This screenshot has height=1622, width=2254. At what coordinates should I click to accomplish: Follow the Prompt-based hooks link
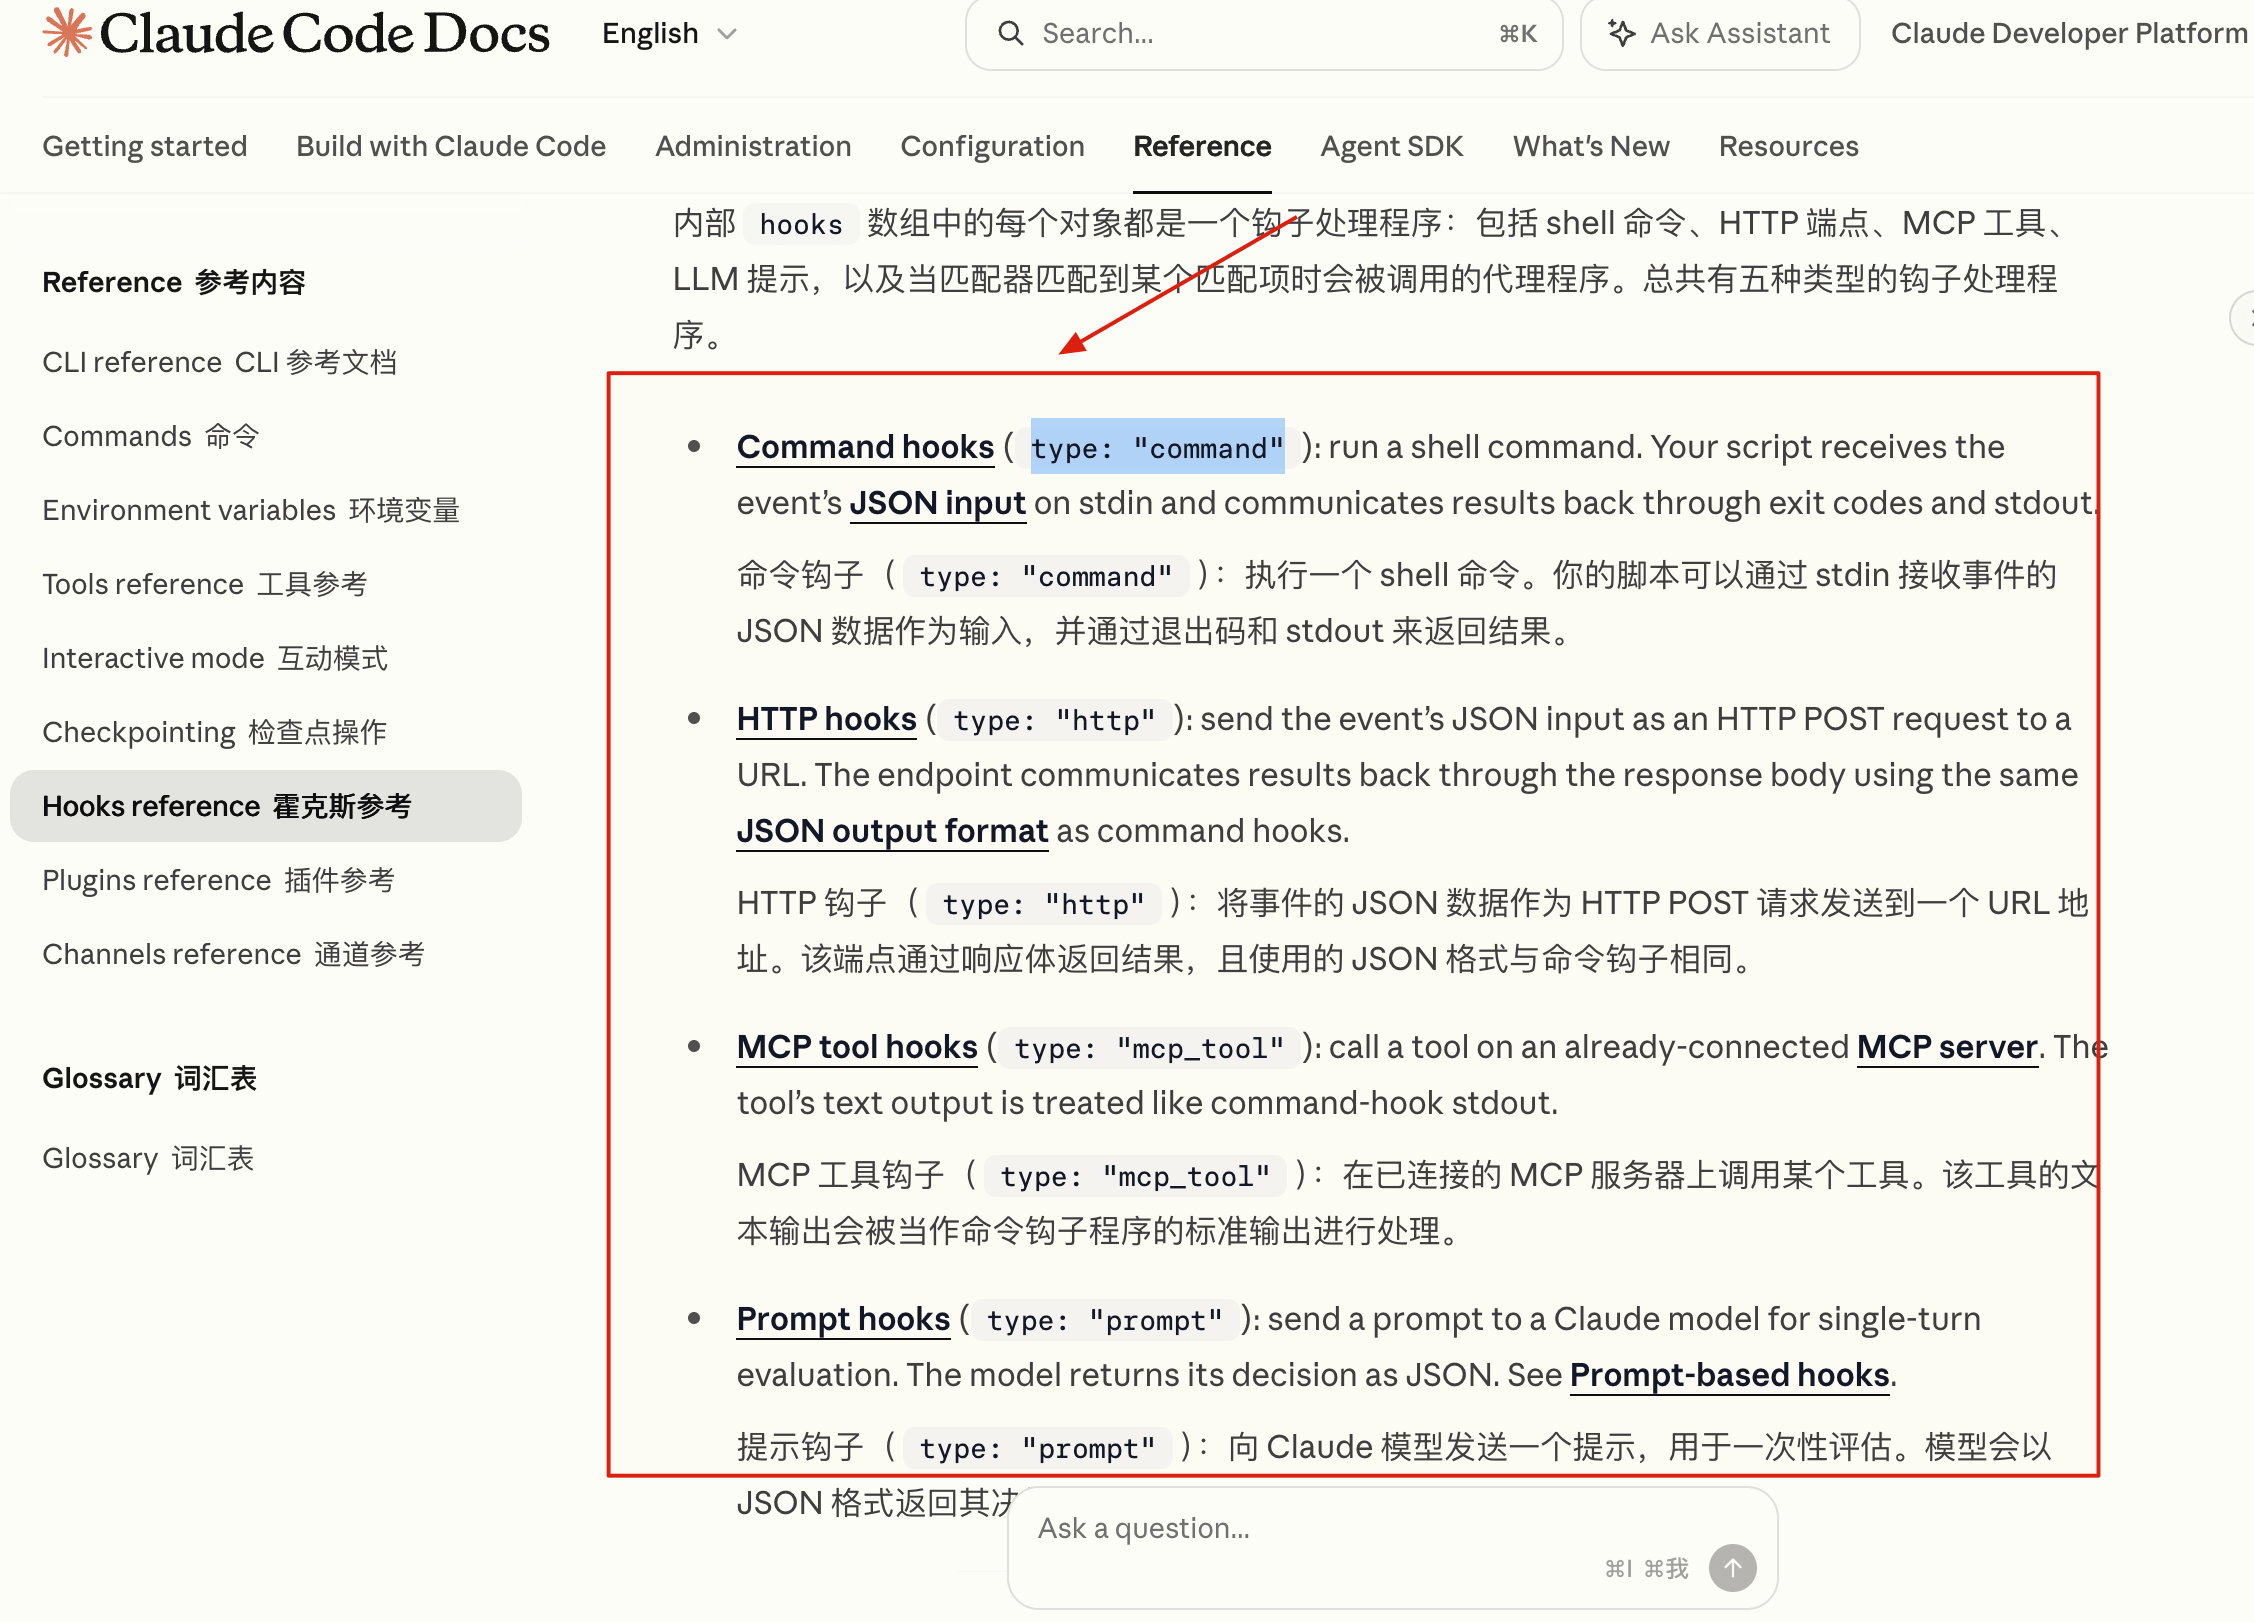[1729, 1375]
